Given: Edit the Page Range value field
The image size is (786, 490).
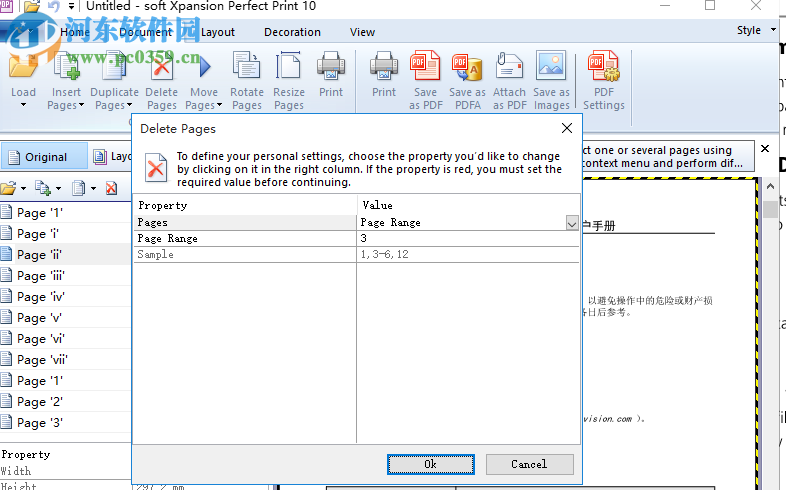Looking at the screenshot, I should pos(468,238).
